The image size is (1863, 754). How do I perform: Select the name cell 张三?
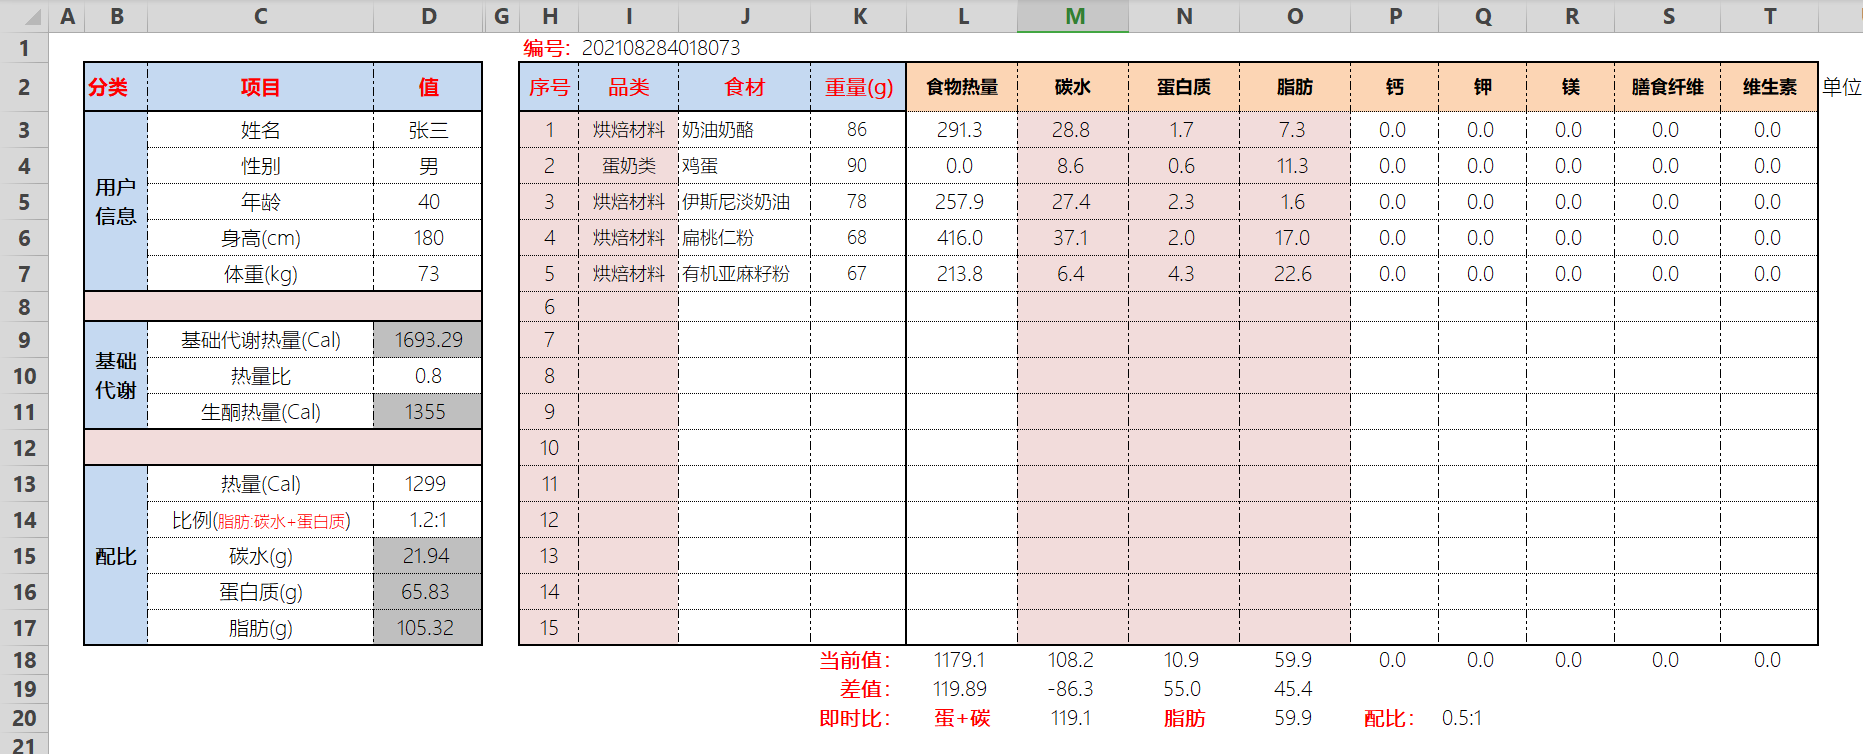coord(428,130)
